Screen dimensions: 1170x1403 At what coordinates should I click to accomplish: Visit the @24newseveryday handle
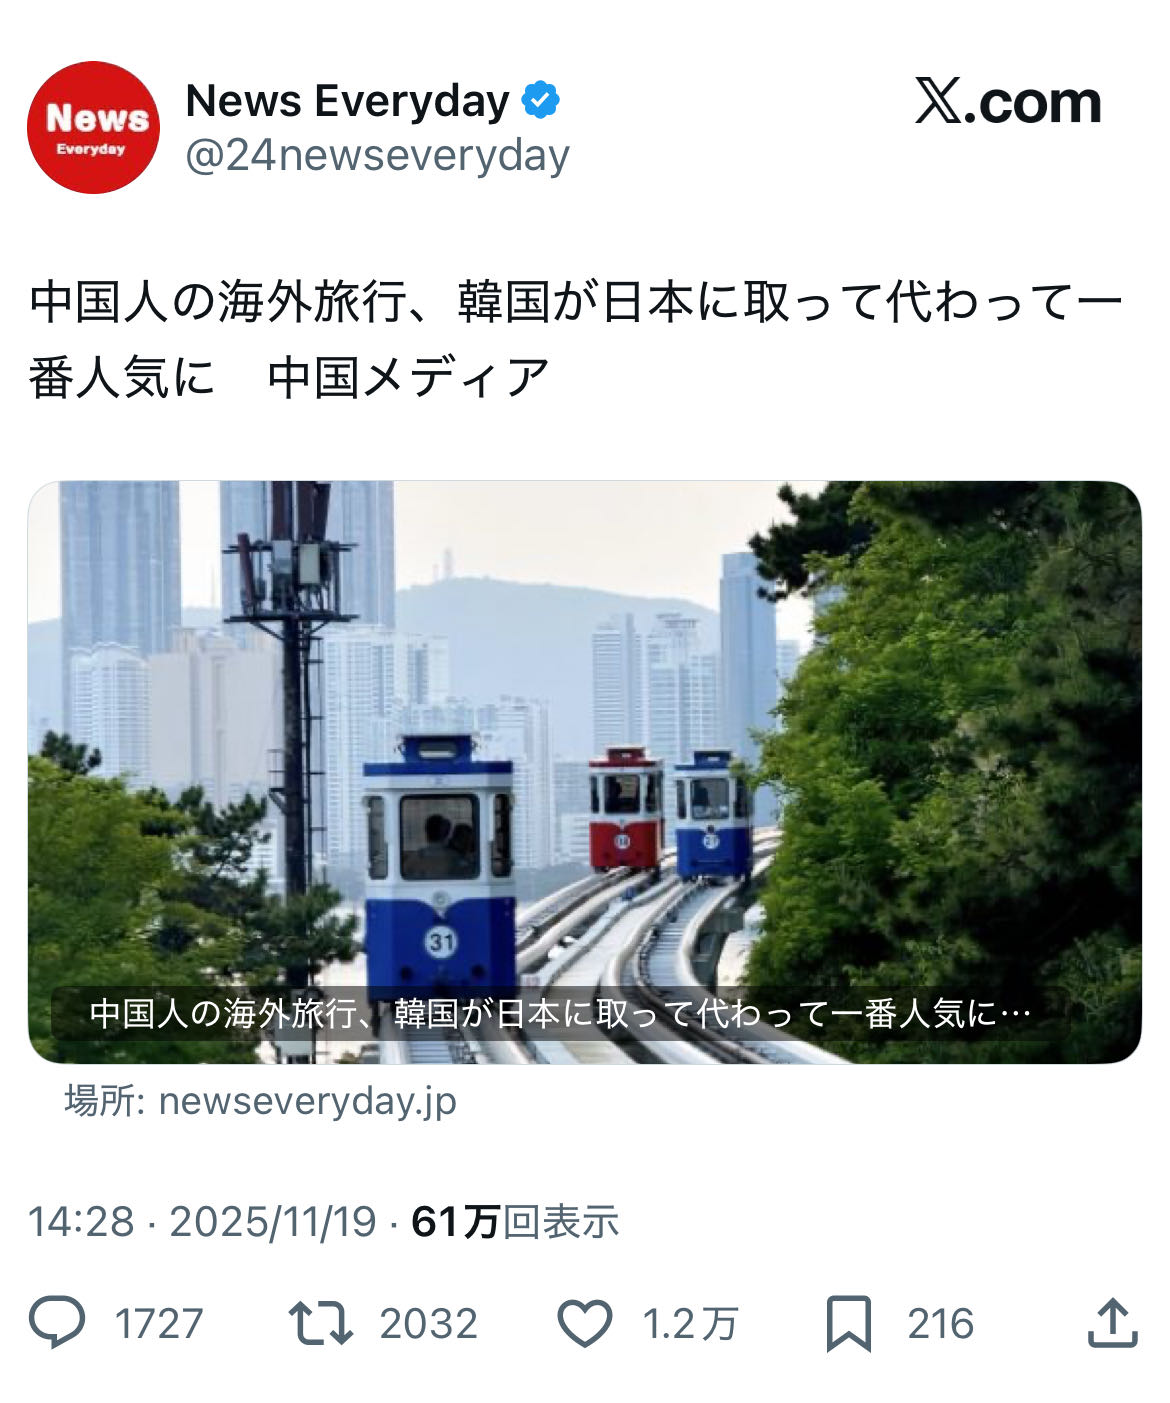[x=378, y=156]
